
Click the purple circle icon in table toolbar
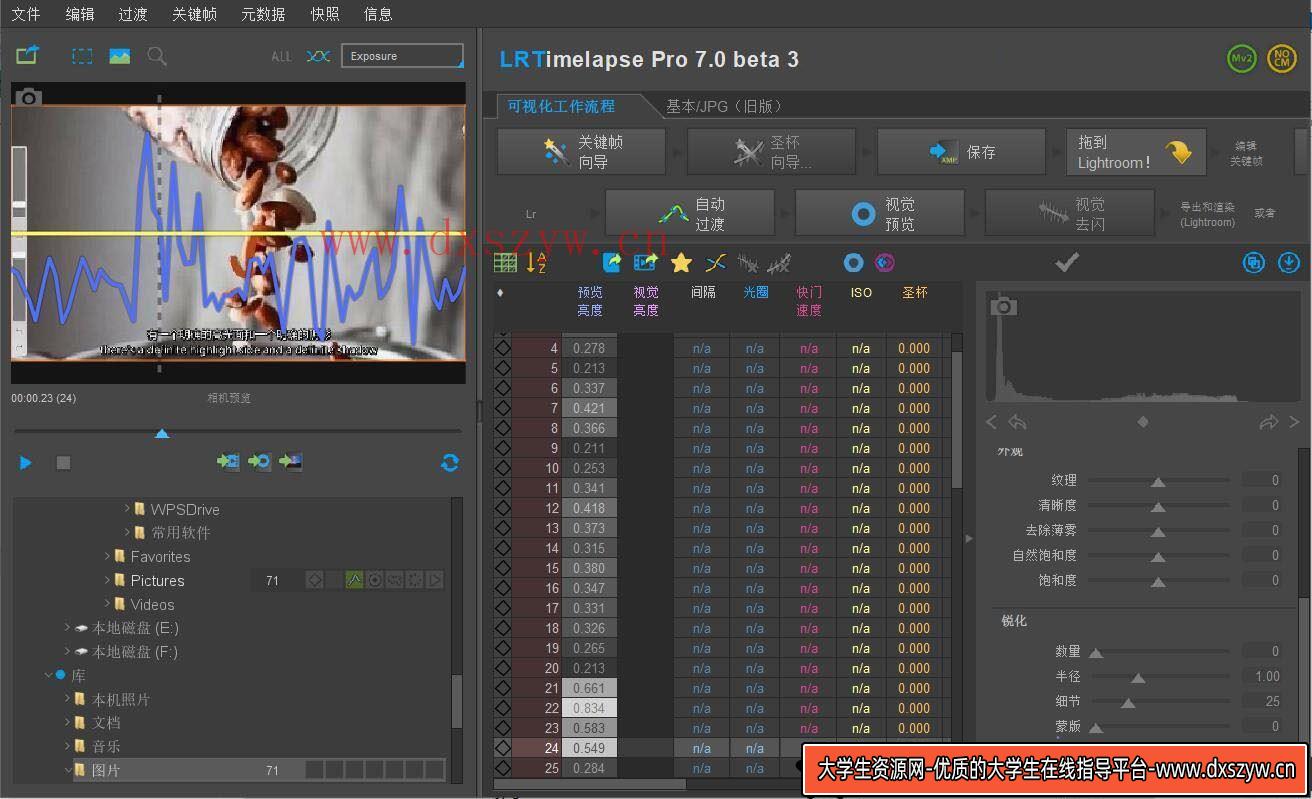(x=884, y=263)
